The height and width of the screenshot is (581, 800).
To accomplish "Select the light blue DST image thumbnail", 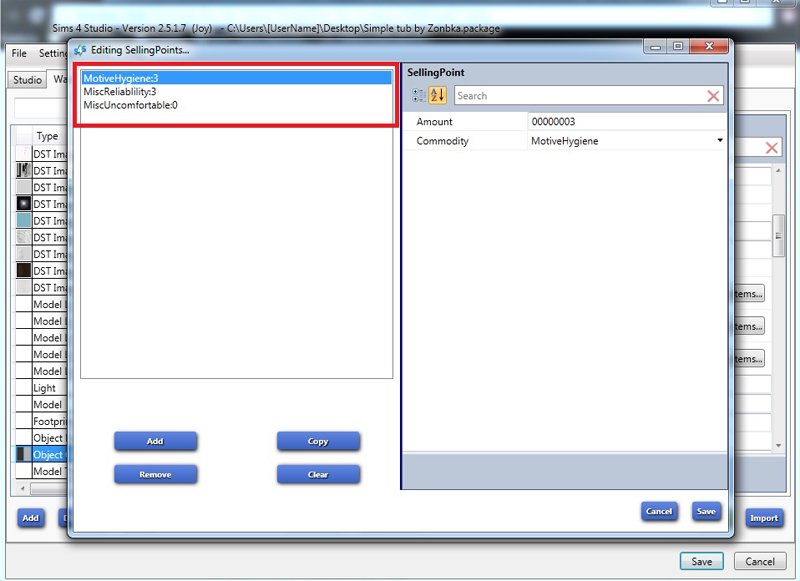I will (x=24, y=221).
